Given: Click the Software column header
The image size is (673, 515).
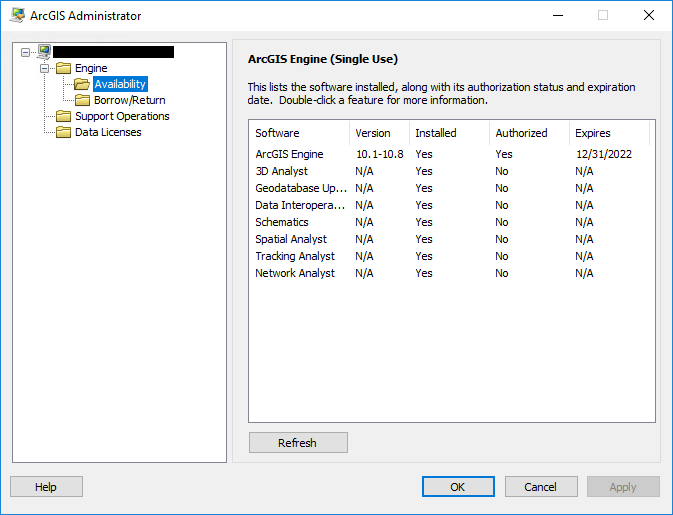Looking at the screenshot, I should (299, 133).
